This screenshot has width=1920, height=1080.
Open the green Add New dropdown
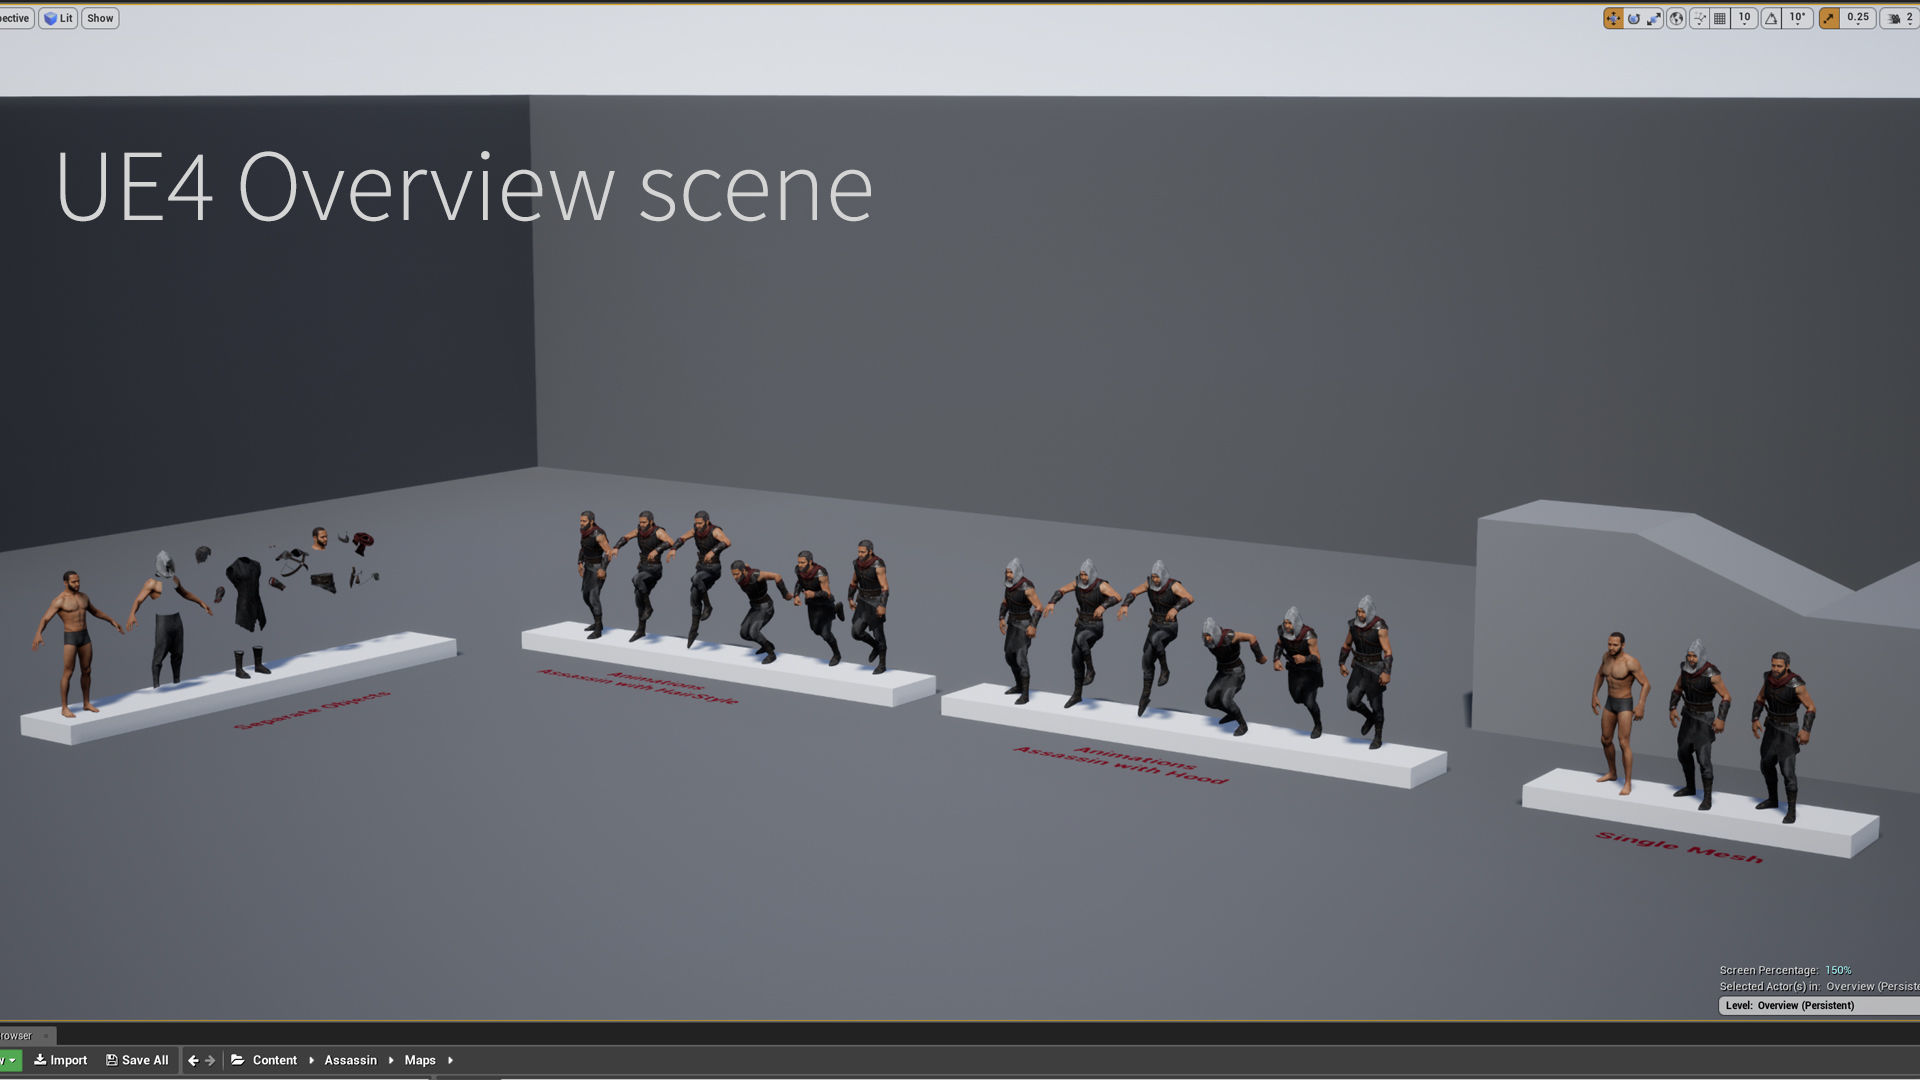(10, 1060)
